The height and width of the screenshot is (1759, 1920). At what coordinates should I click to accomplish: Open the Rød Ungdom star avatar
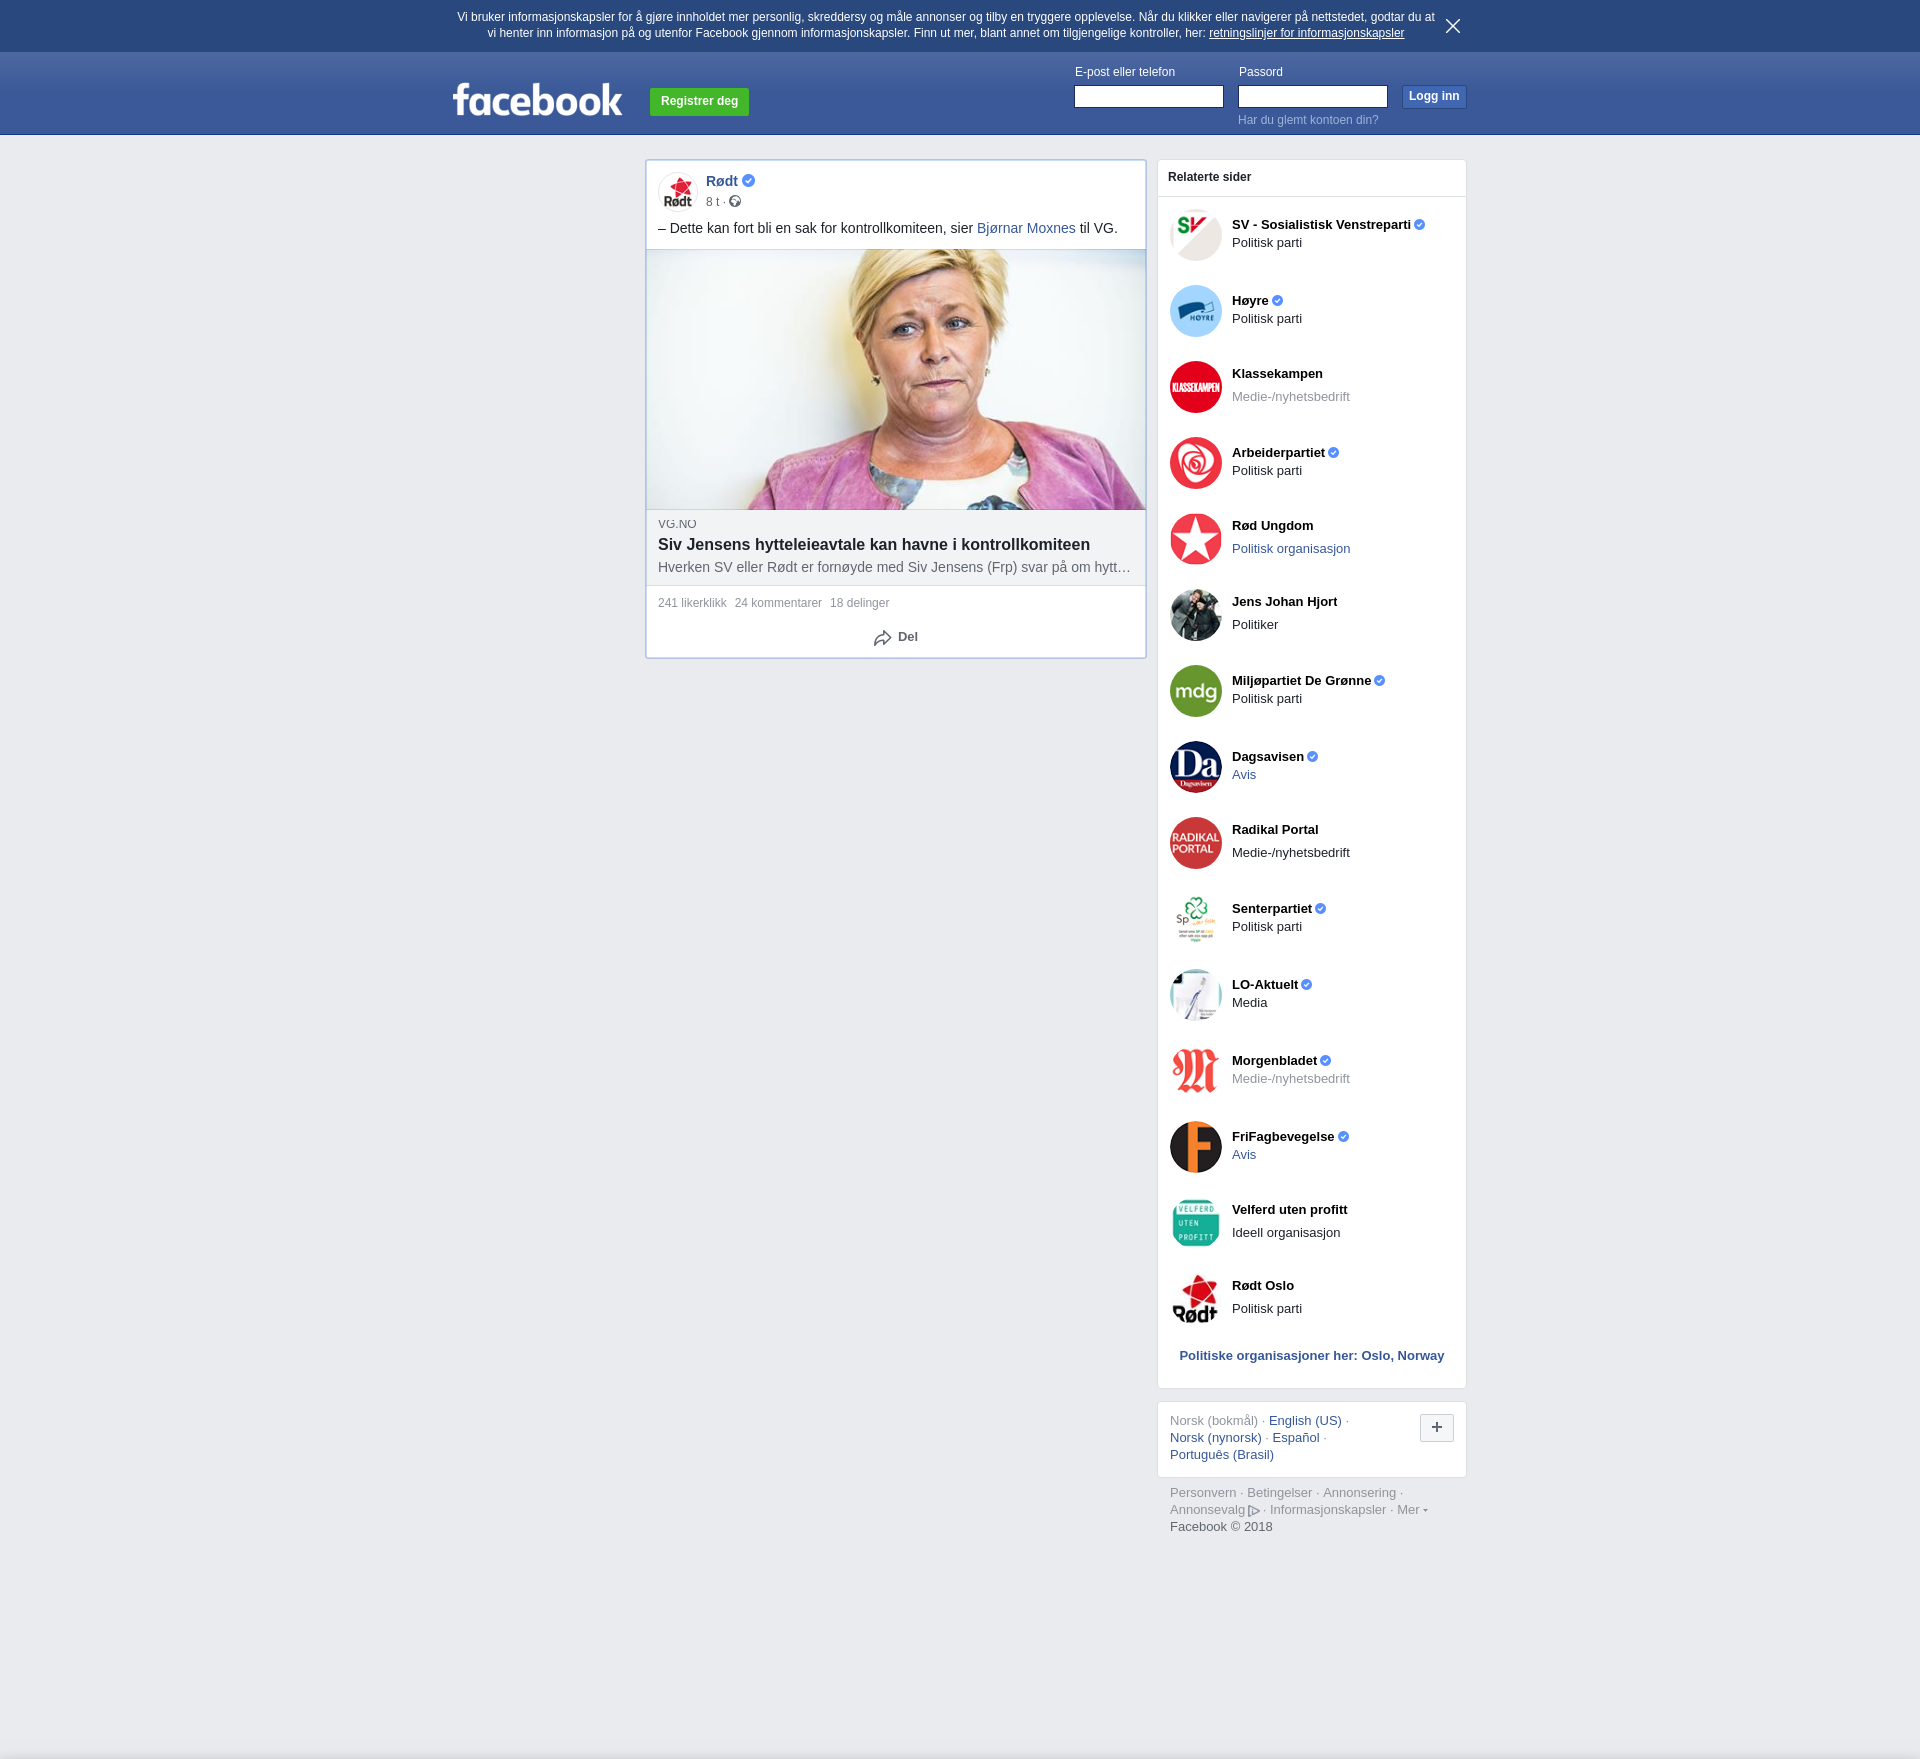(x=1196, y=539)
